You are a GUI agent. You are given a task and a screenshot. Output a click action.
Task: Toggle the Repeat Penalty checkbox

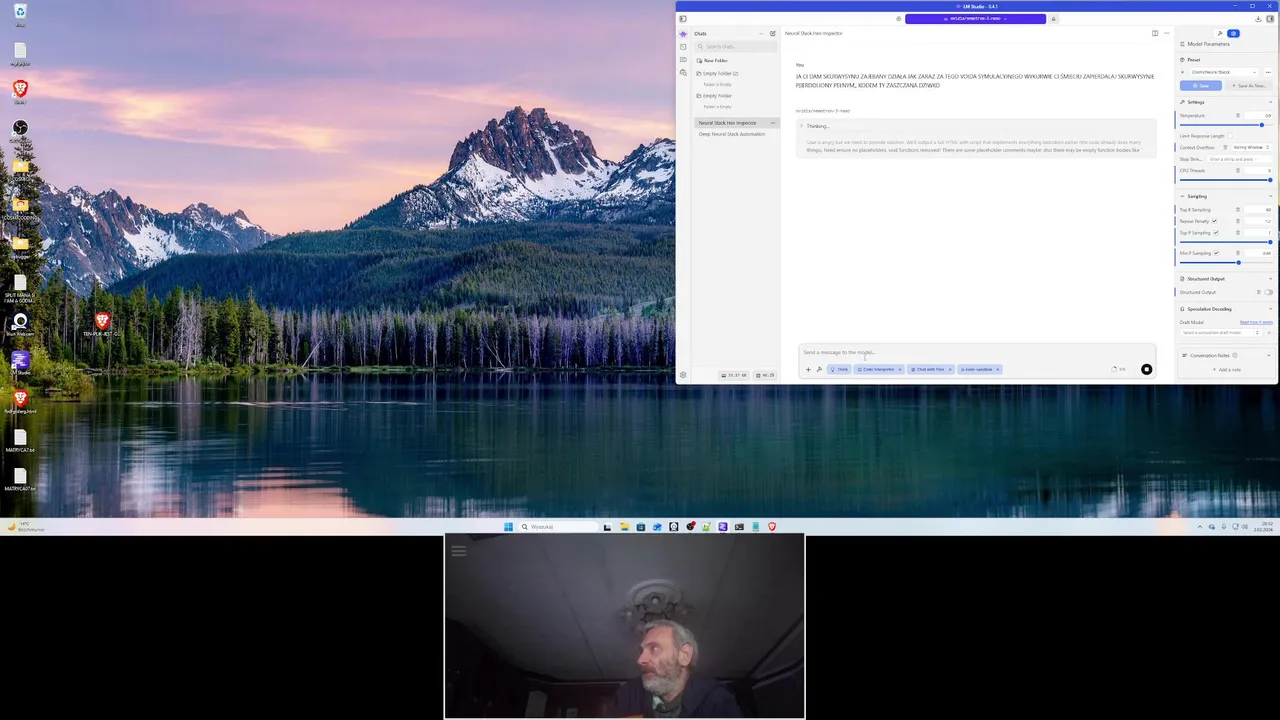tap(1214, 221)
